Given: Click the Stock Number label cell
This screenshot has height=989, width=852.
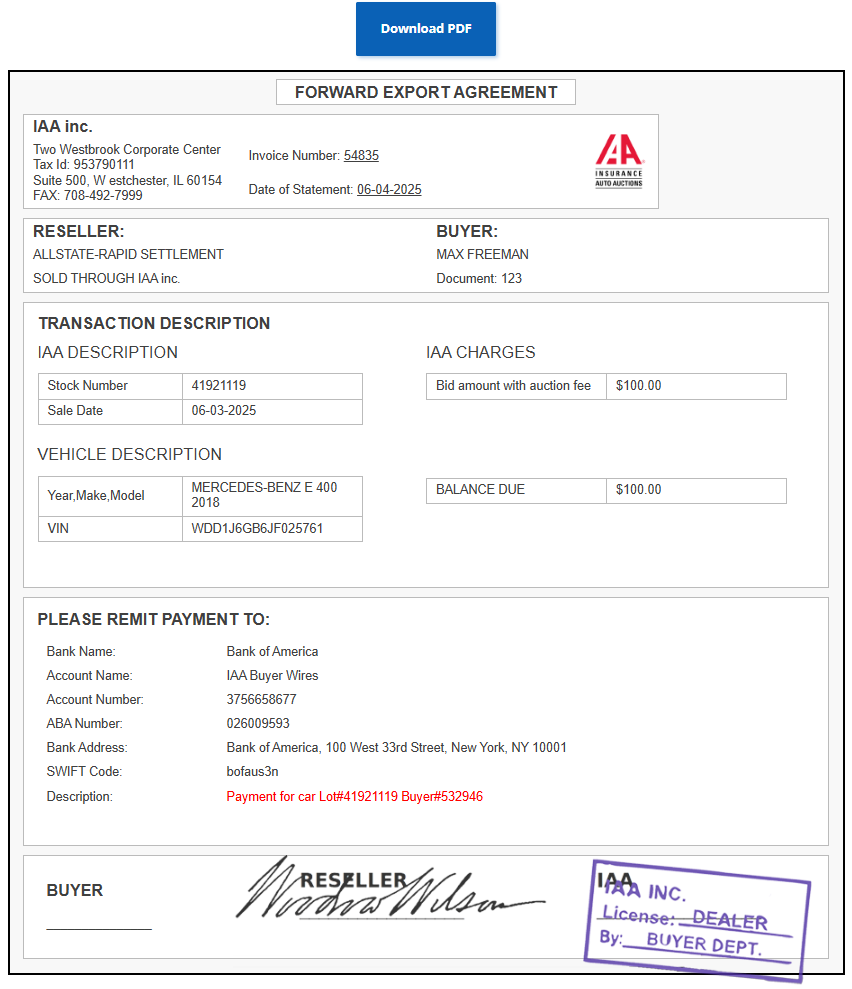Looking at the screenshot, I should pos(110,386).
